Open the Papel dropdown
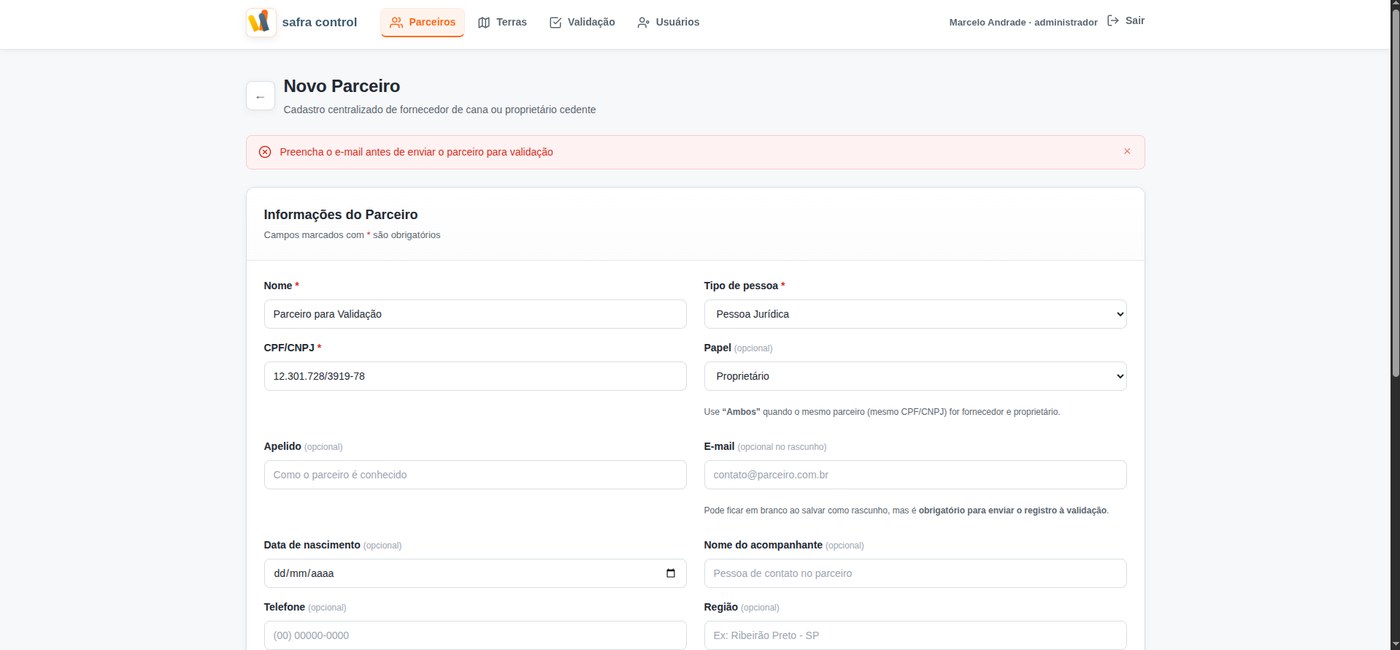 point(915,376)
